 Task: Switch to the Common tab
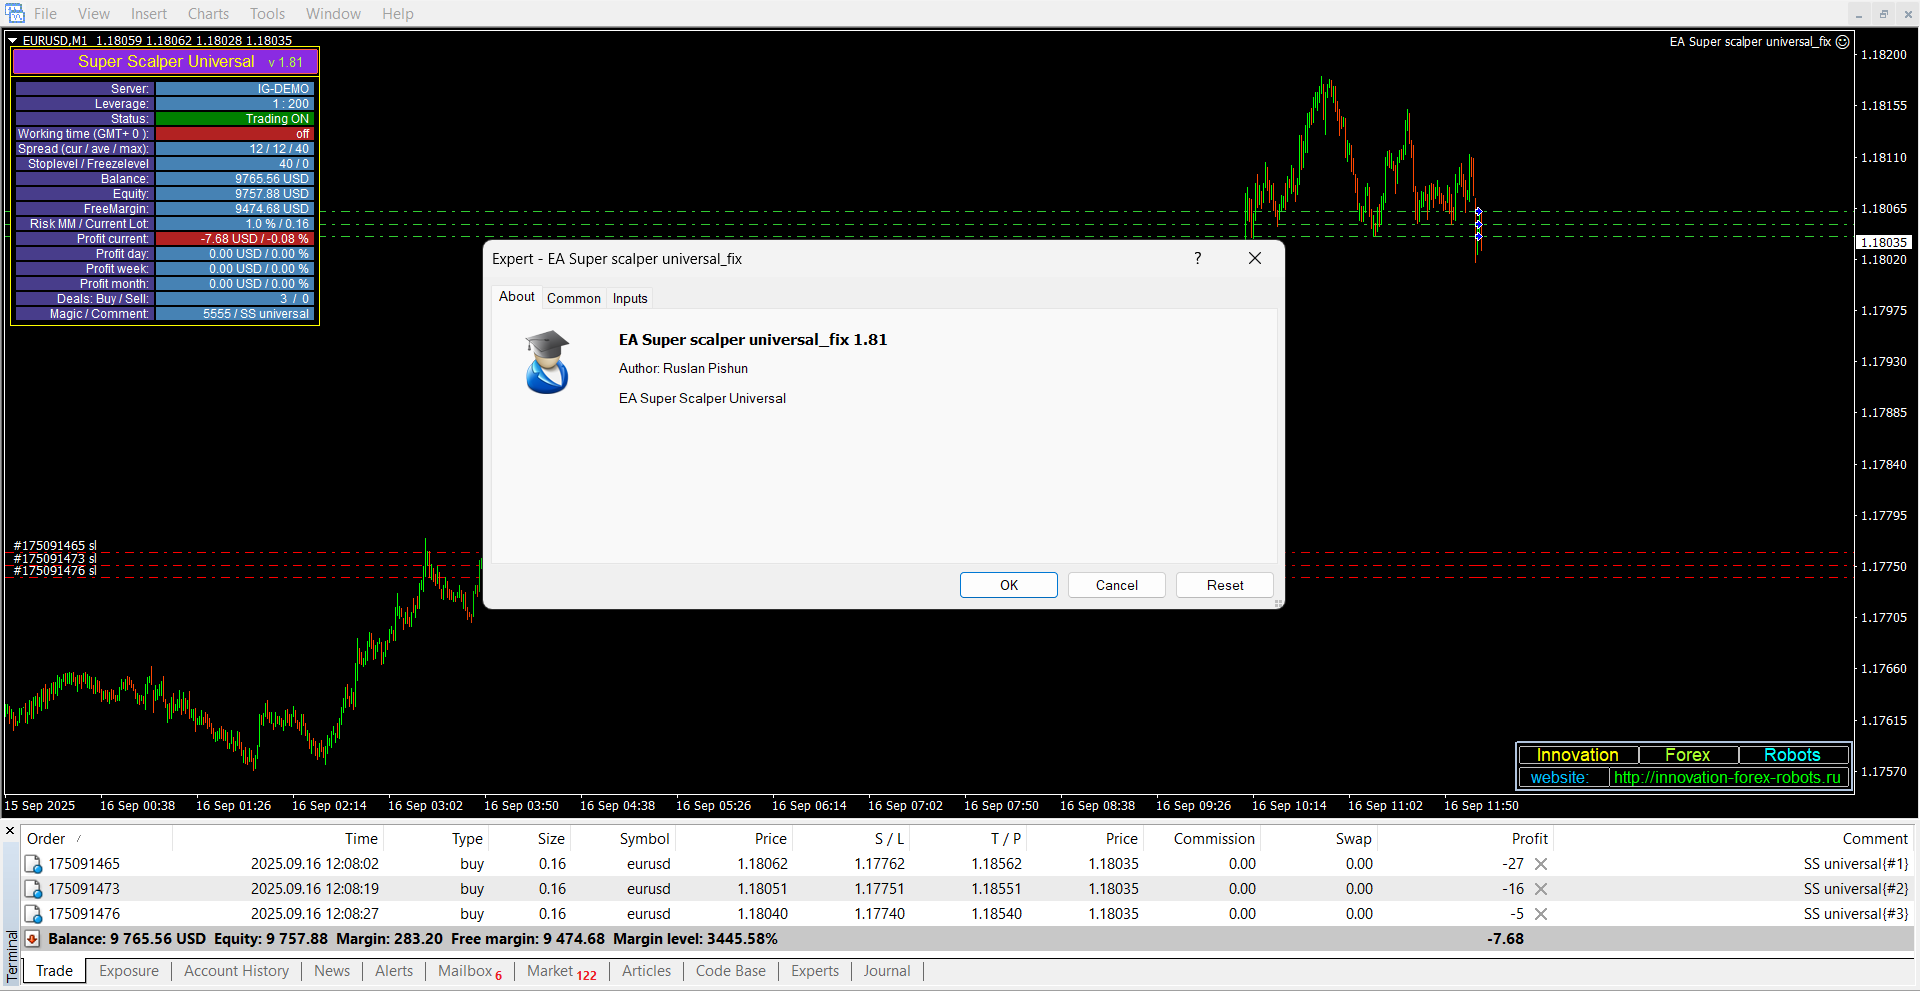[573, 298]
